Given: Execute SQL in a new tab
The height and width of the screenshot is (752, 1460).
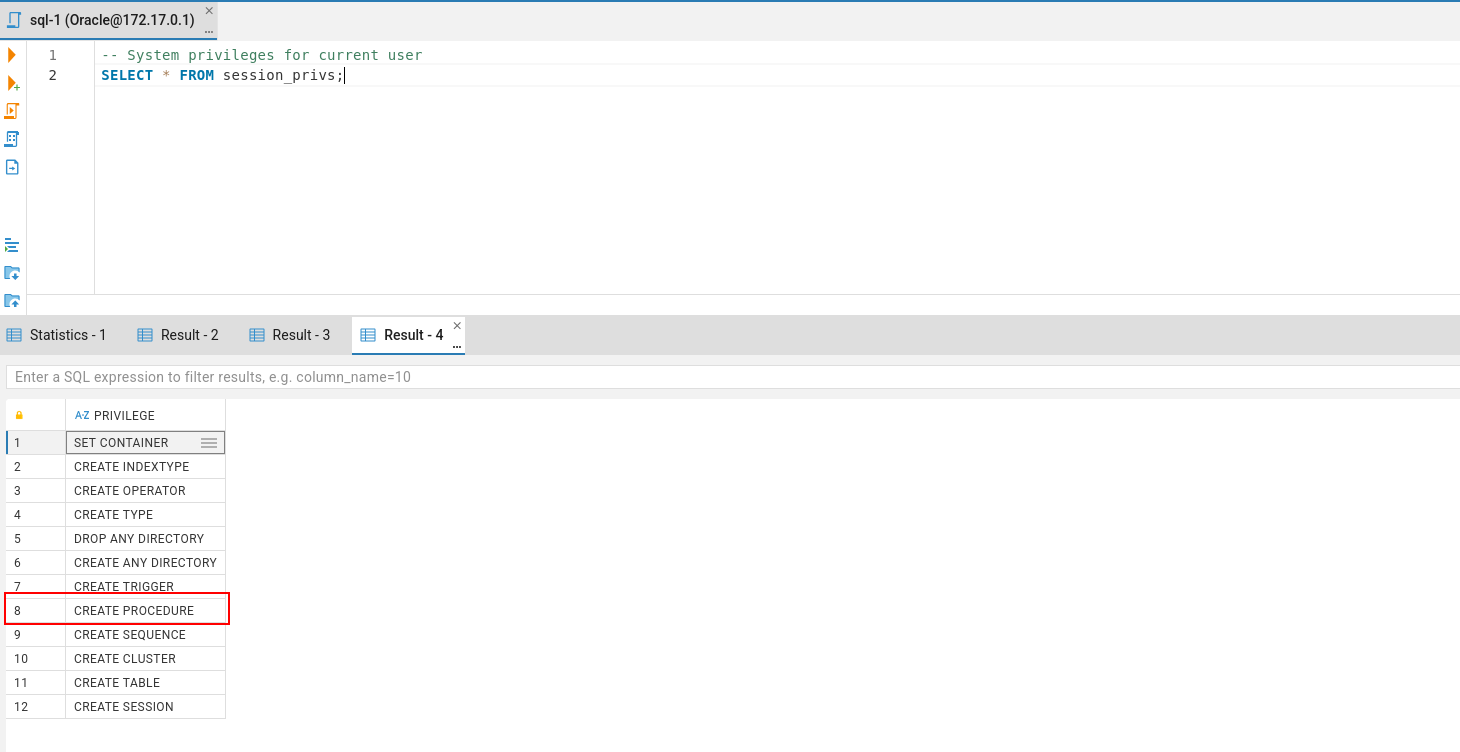Looking at the screenshot, I should 13,83.
